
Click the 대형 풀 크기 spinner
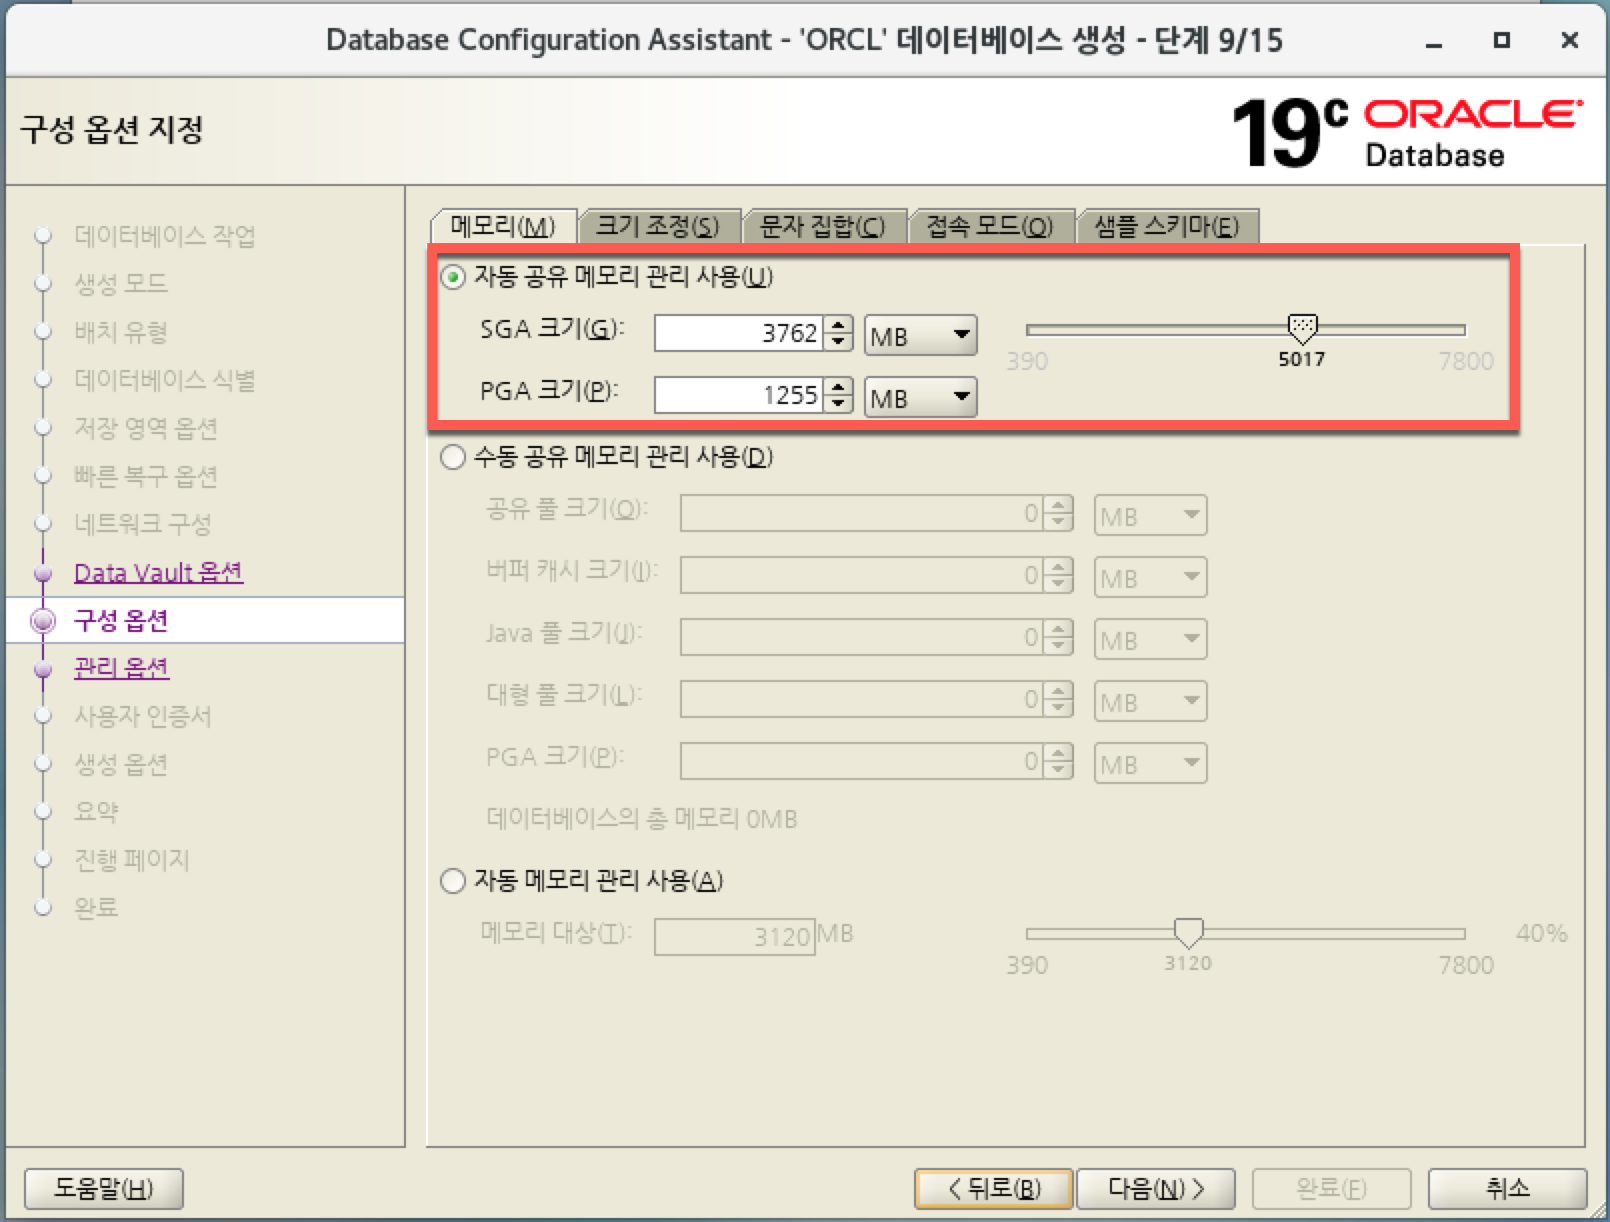point(1058,700)
